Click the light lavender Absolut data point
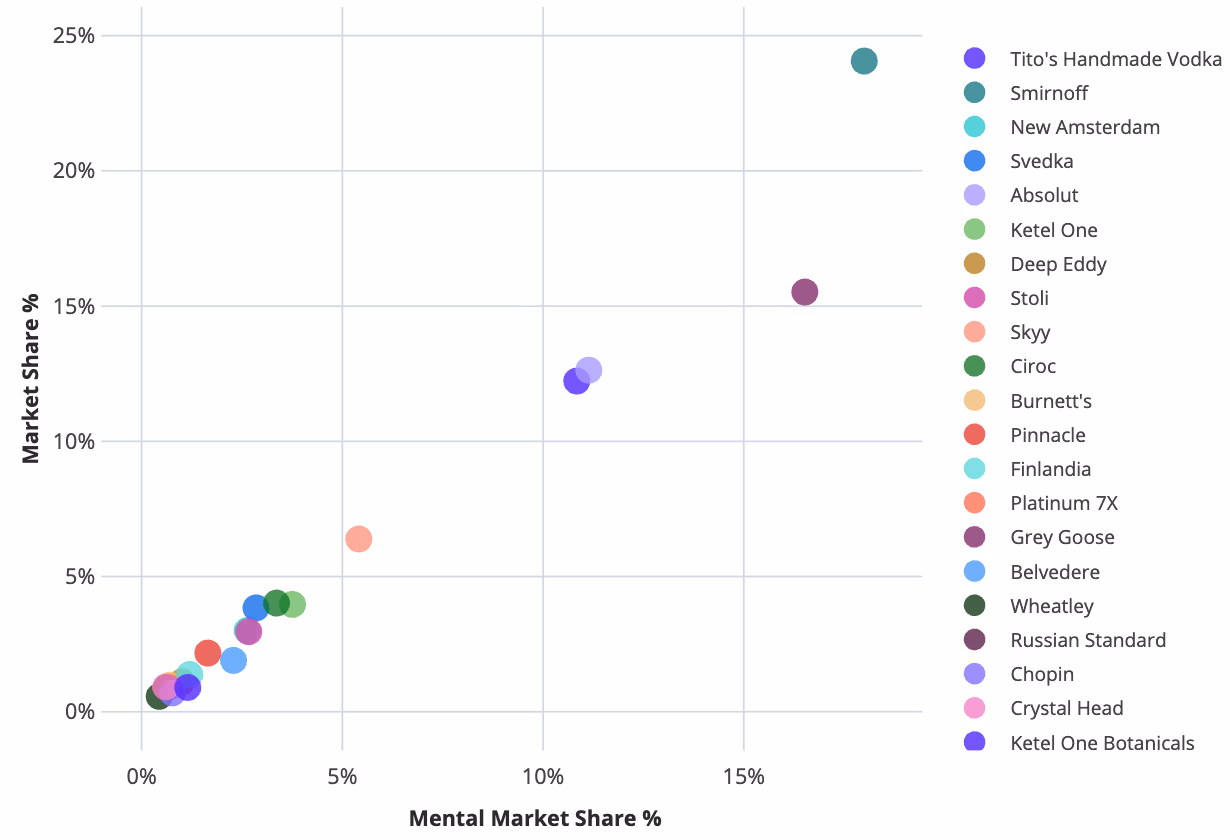The height and width of the screenshot is (840, 1230). tap(590, 370)
